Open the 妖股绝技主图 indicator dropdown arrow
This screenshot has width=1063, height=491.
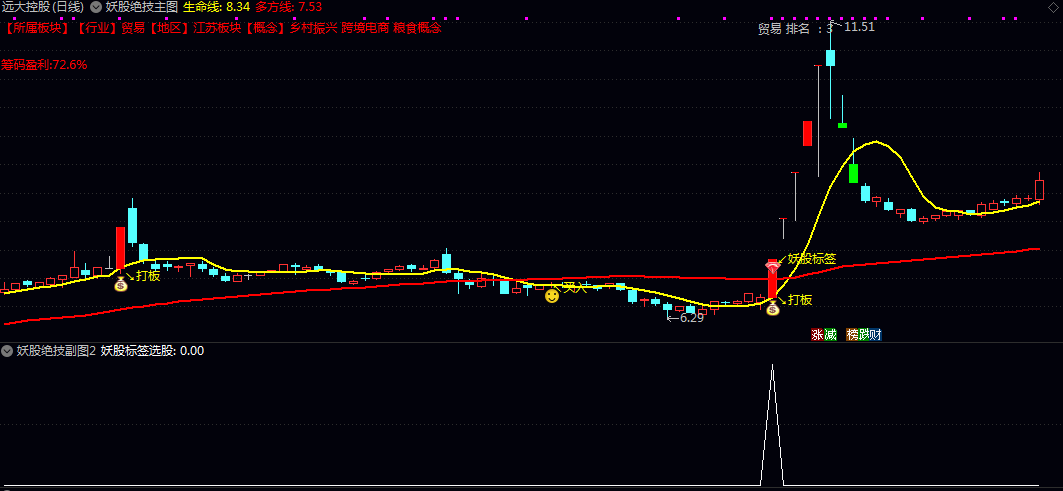[96, 7]
